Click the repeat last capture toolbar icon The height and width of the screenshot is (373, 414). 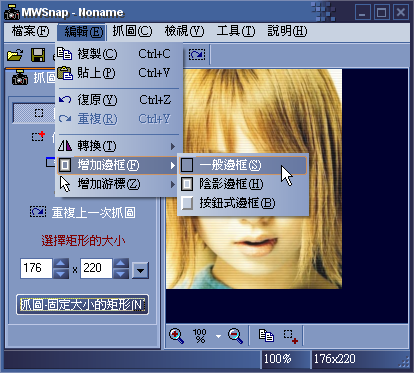(197, 54)
